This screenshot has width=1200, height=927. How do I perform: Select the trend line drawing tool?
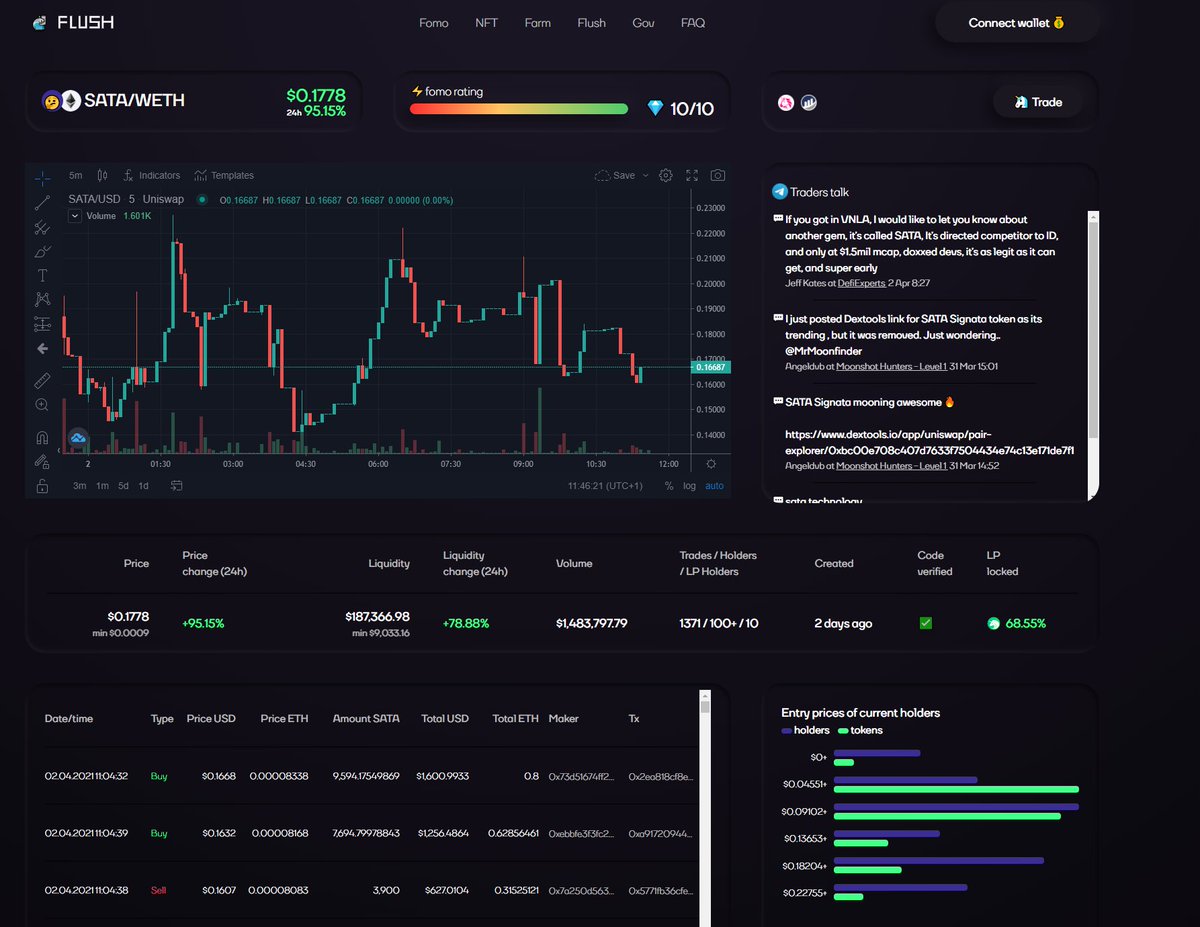(42, 203)
